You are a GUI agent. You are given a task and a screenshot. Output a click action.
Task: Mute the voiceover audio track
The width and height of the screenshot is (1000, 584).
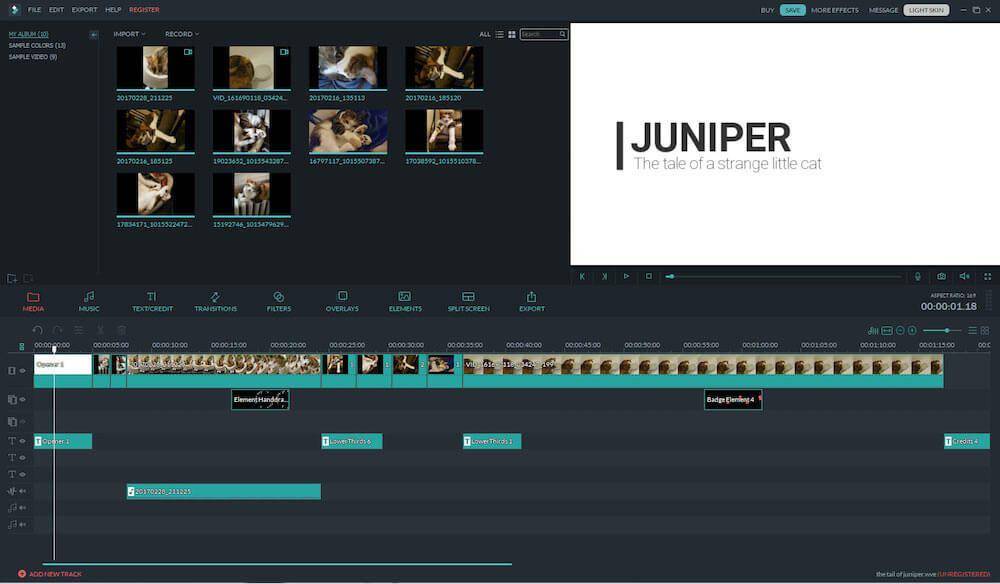point(22,491)
